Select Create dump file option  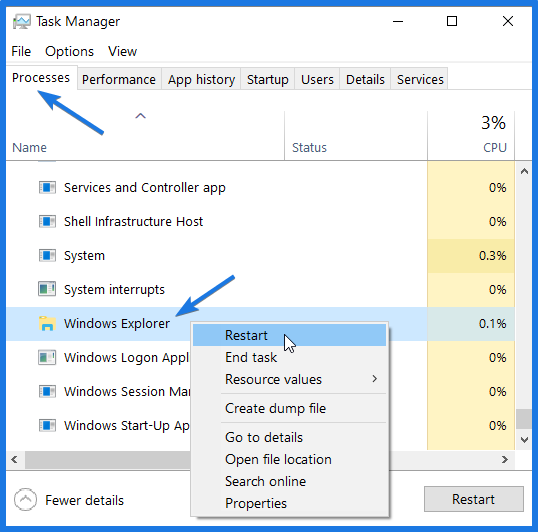289,408
